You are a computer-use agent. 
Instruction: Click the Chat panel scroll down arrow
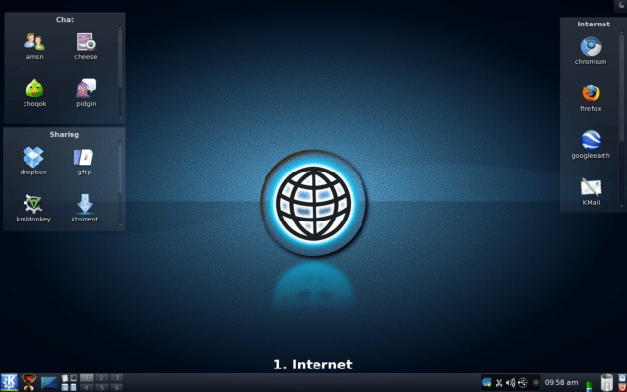coord(120,119)
